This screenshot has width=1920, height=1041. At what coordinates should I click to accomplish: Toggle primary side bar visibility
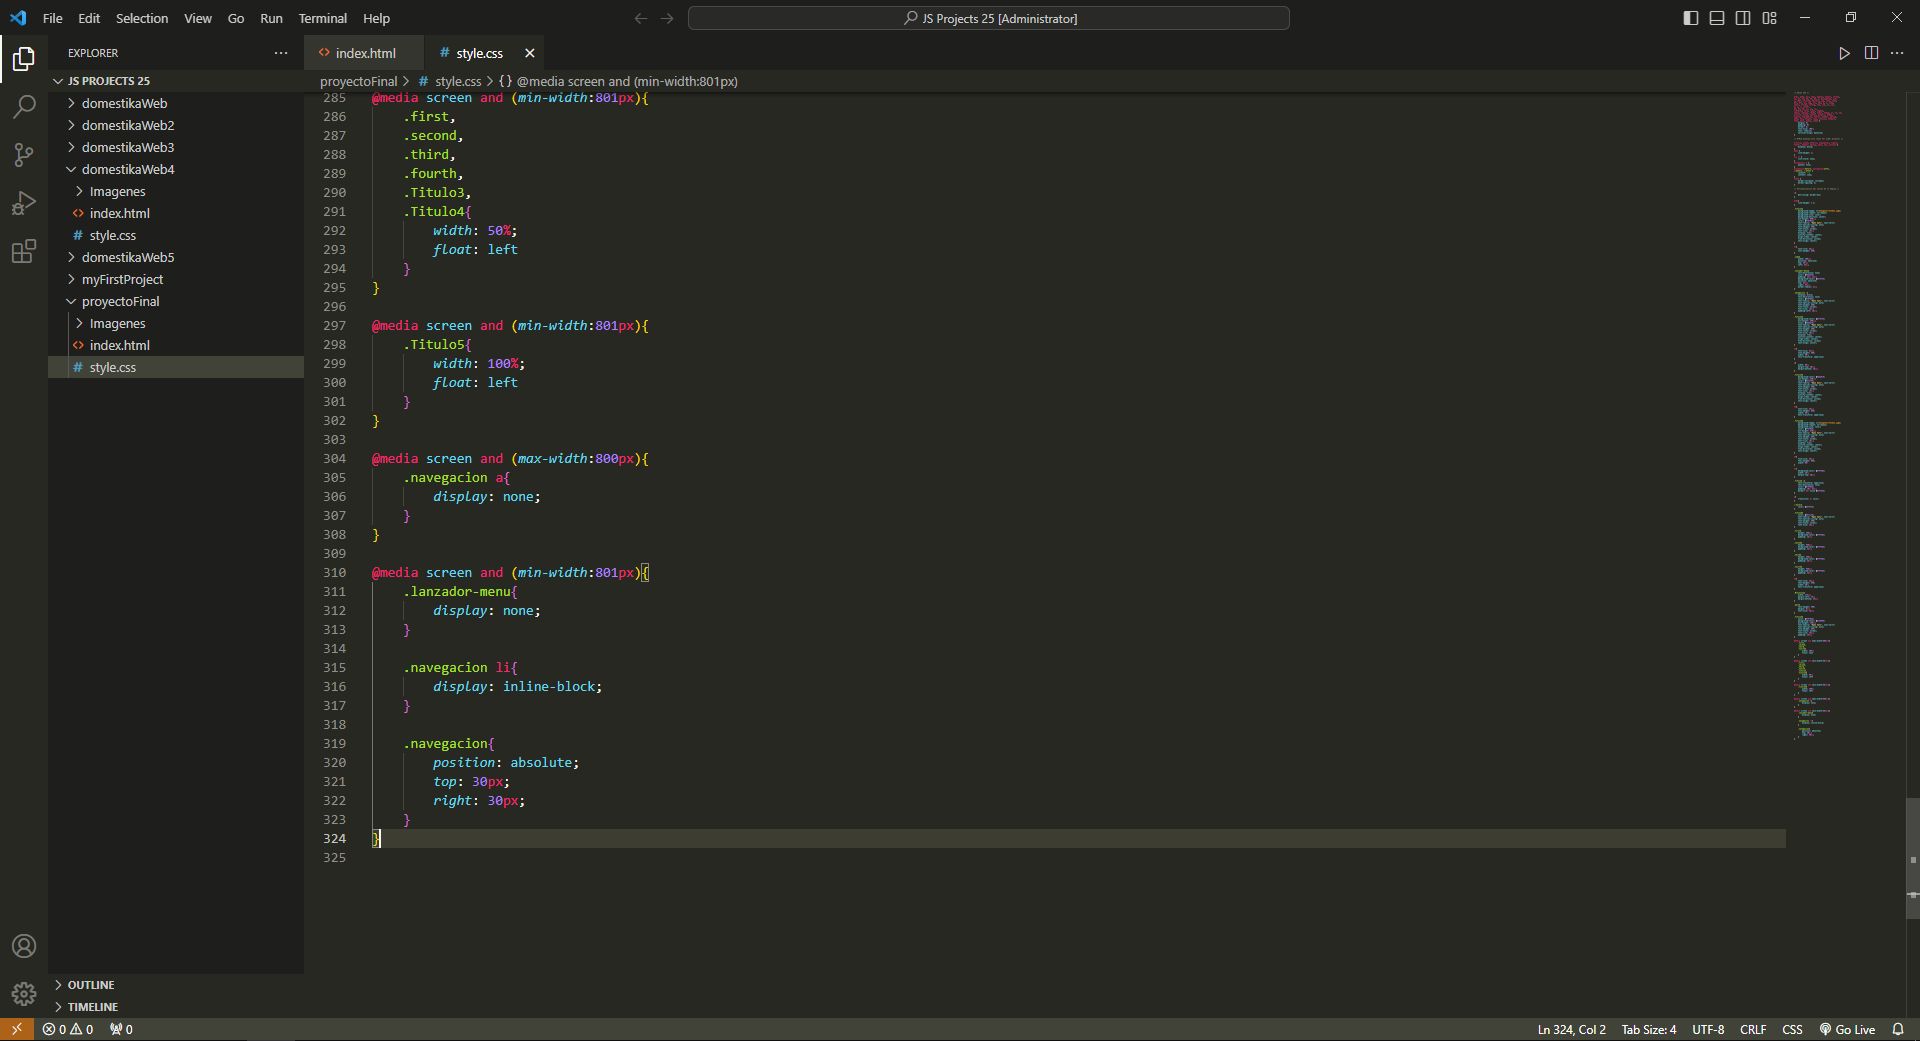(x=1691, y=18)
